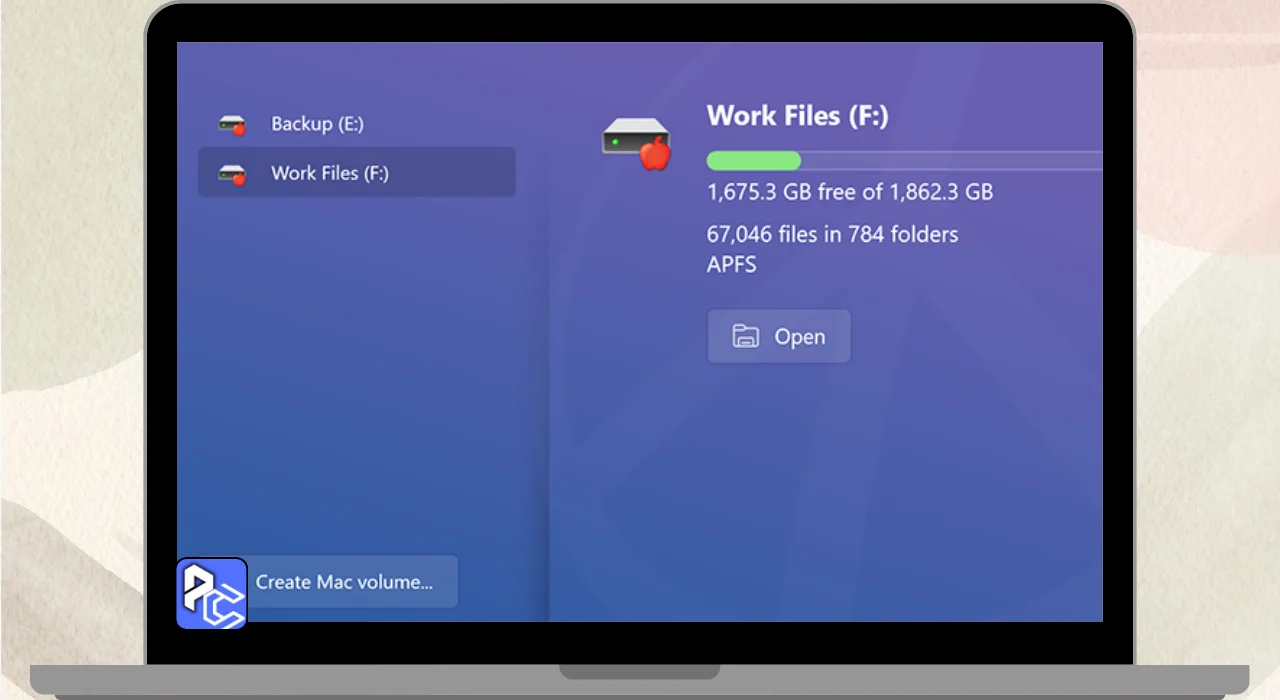This screenshot has width=1280, height=700.
Task: Click the APFS file system label
Action: click(732, 265)
